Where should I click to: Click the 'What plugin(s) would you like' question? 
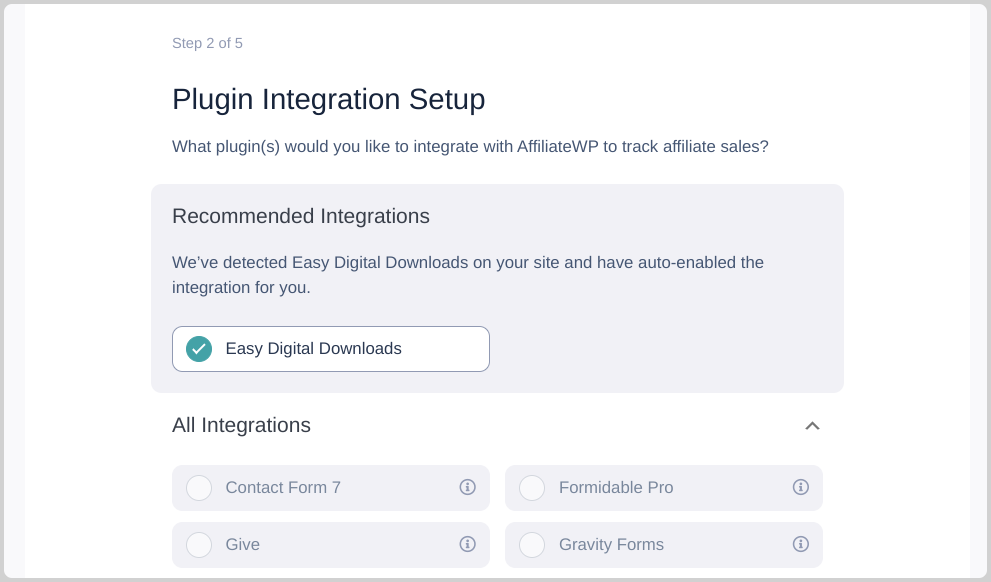(470, 147)
